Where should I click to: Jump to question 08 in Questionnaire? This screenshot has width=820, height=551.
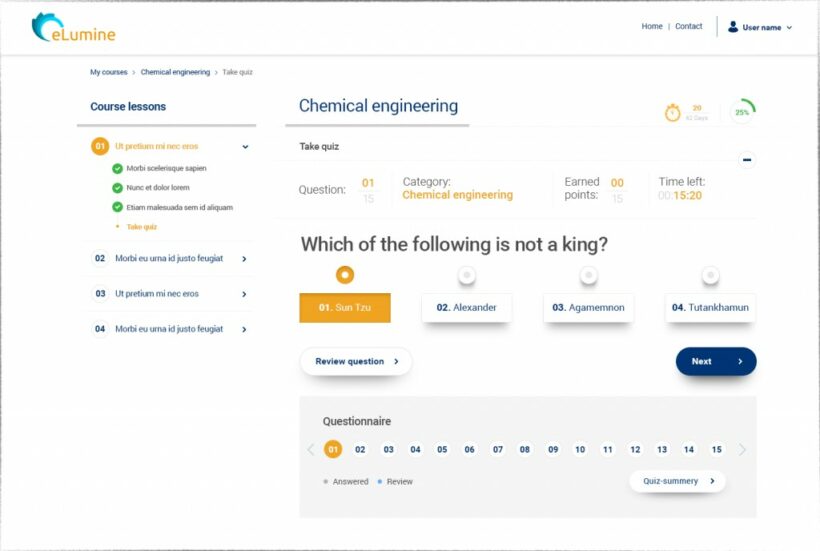click(x=525, y=450)
